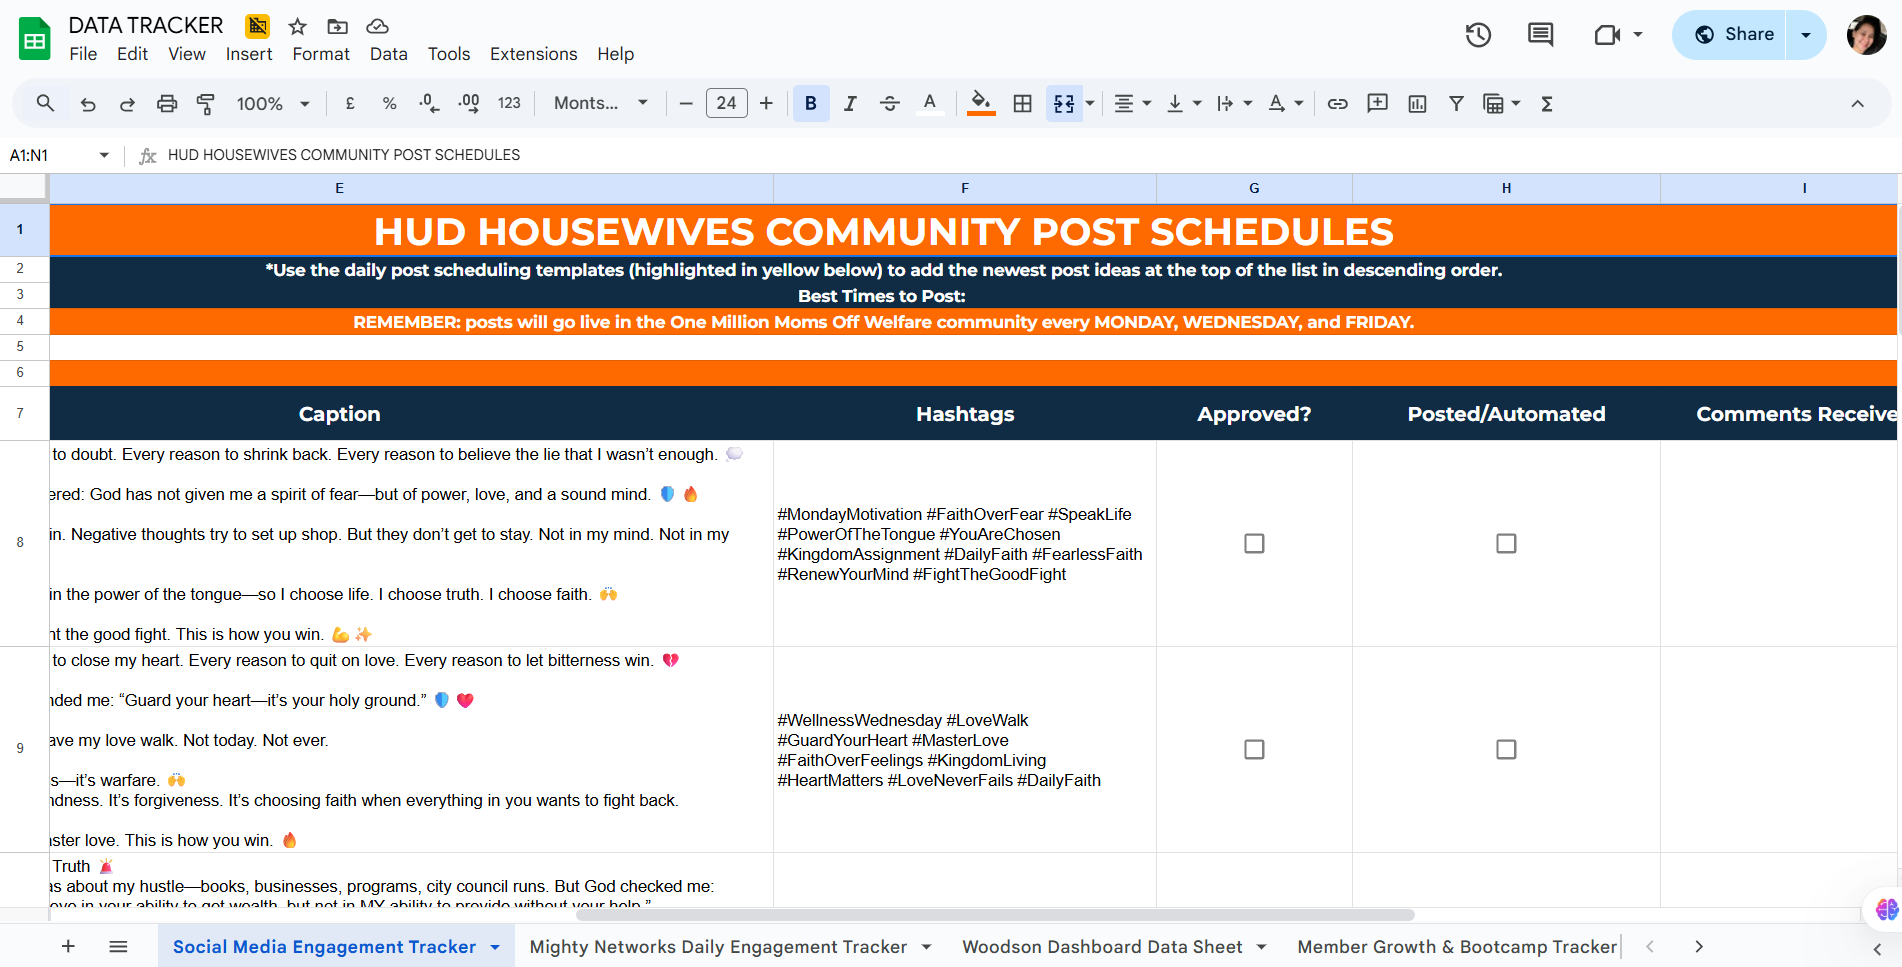Create a filter
The image size is (1902, 967).
click(x=1456, y=103)
